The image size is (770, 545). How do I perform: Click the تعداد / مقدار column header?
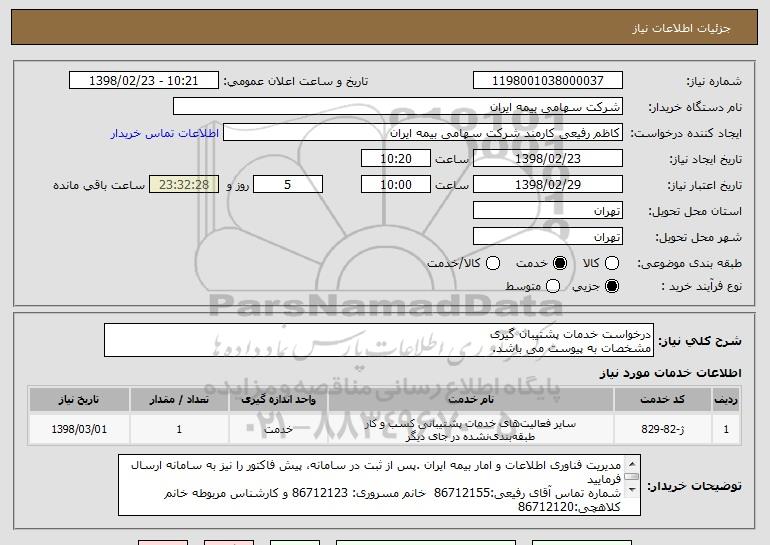point(179,400)
